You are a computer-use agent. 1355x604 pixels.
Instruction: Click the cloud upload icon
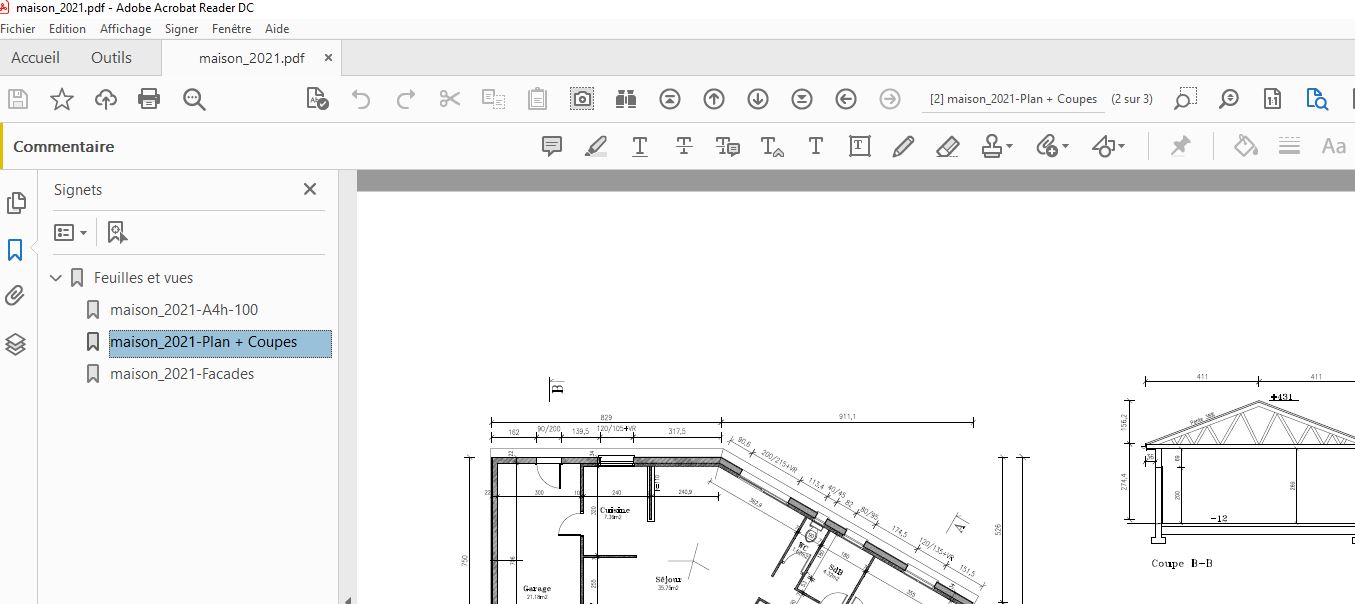[x=106, y=99]
